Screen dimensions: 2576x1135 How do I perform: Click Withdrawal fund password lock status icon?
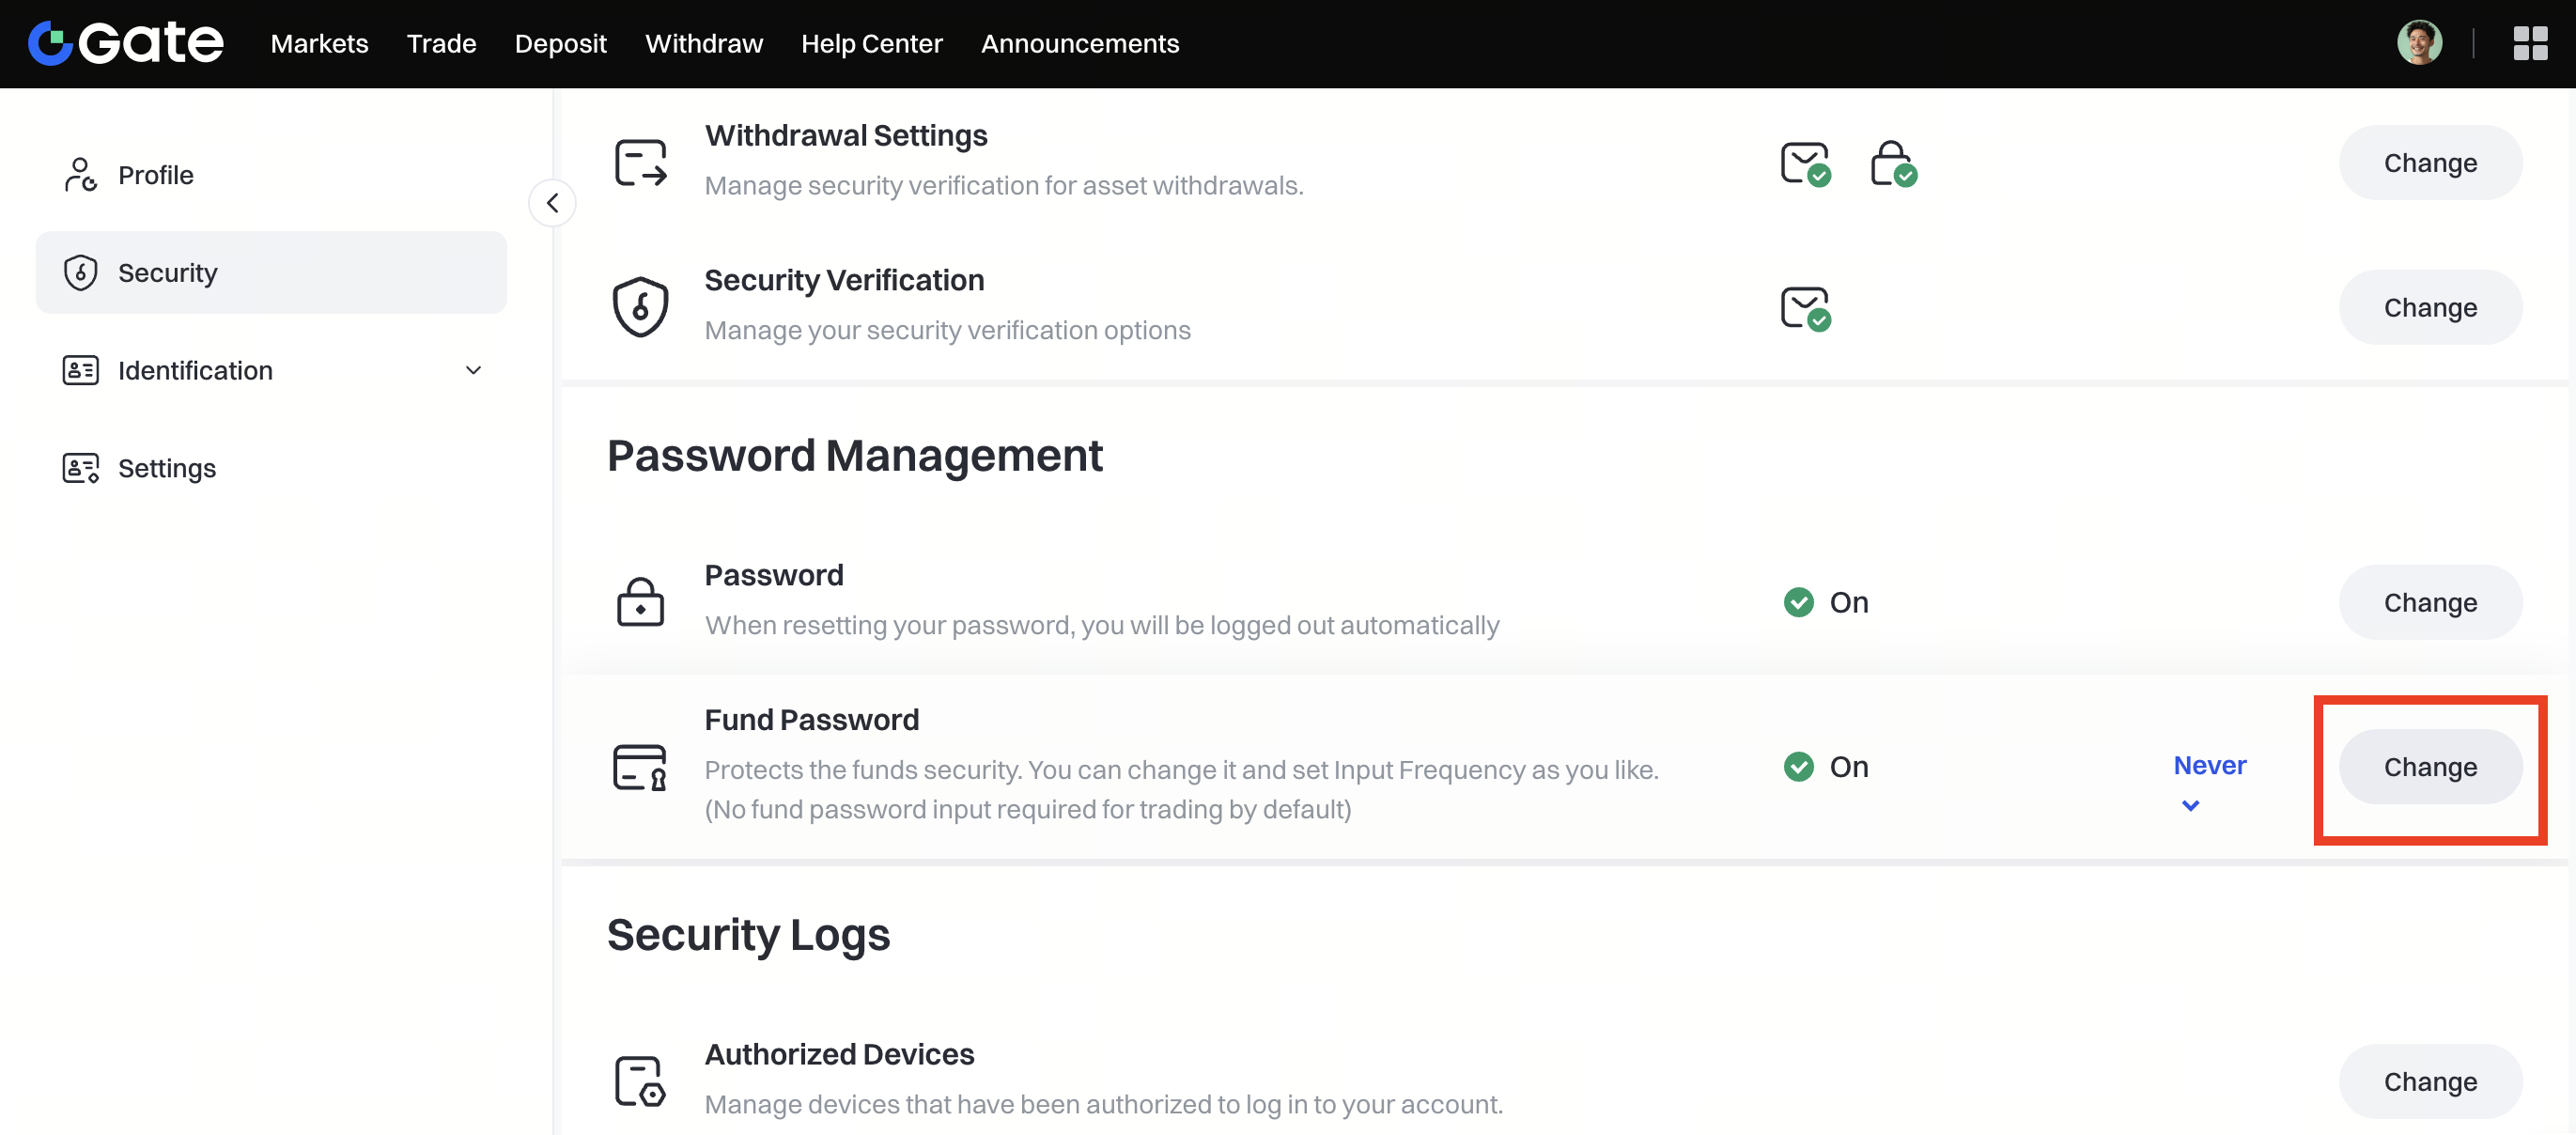pyautogui.click(x=1893, y=164)
